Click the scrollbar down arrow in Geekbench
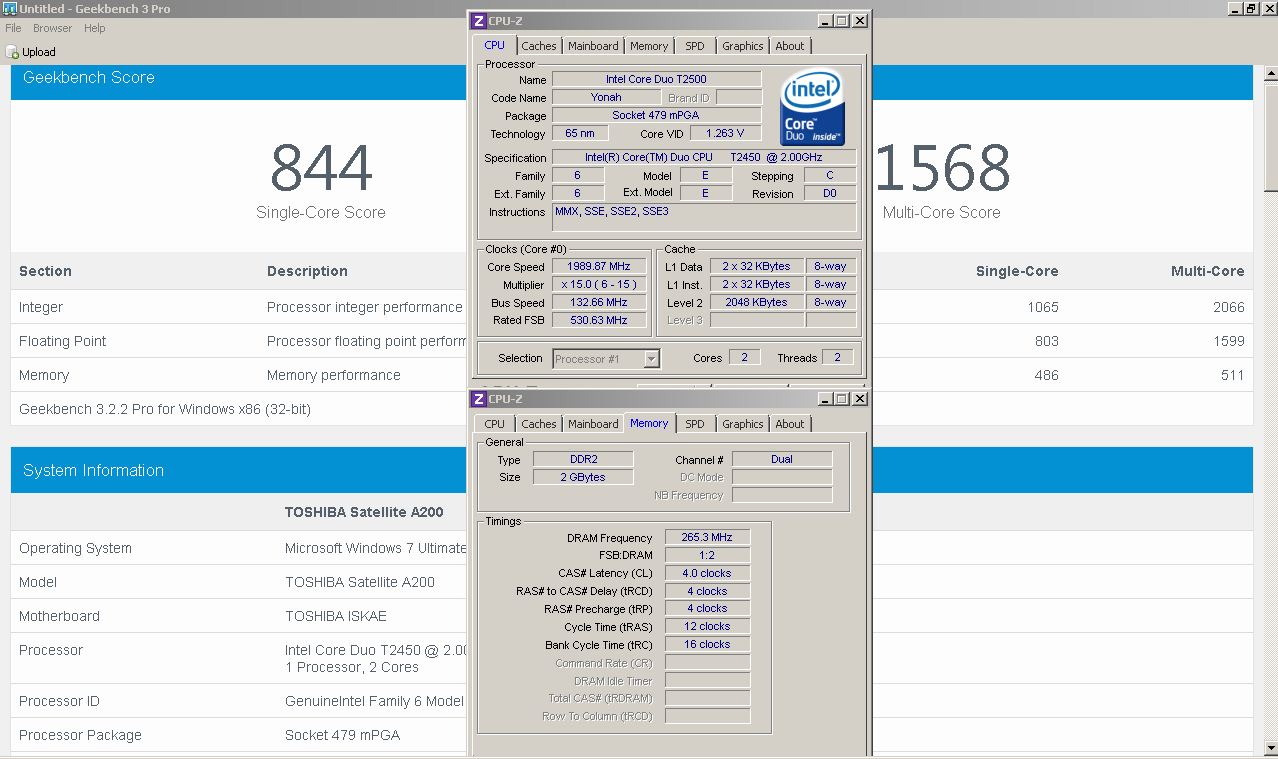The image size is (1278, 759). pyautogui.click(x=1271, y=748)
